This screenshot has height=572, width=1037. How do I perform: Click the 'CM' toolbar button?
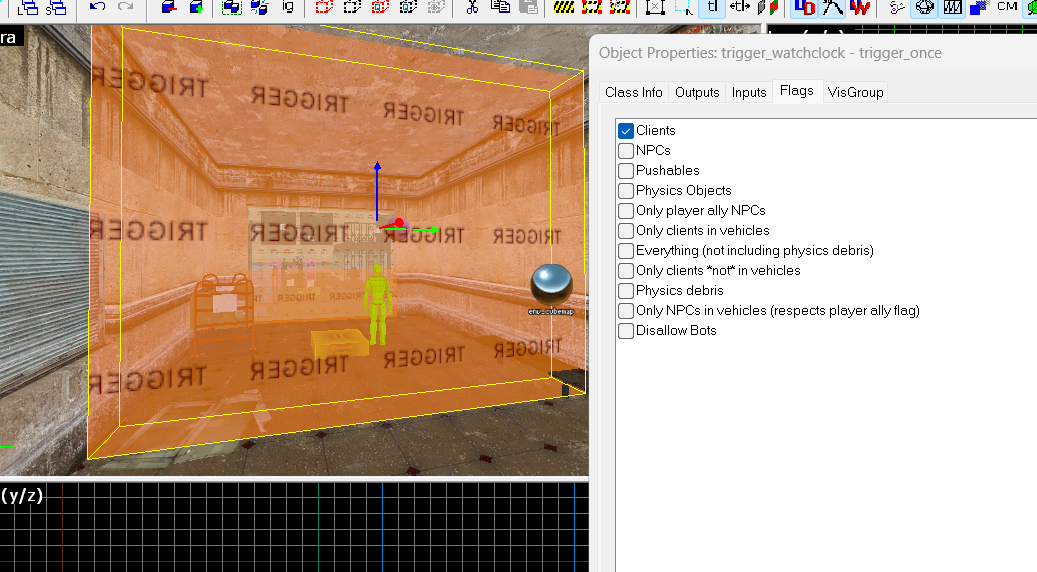pos(1006,7)
